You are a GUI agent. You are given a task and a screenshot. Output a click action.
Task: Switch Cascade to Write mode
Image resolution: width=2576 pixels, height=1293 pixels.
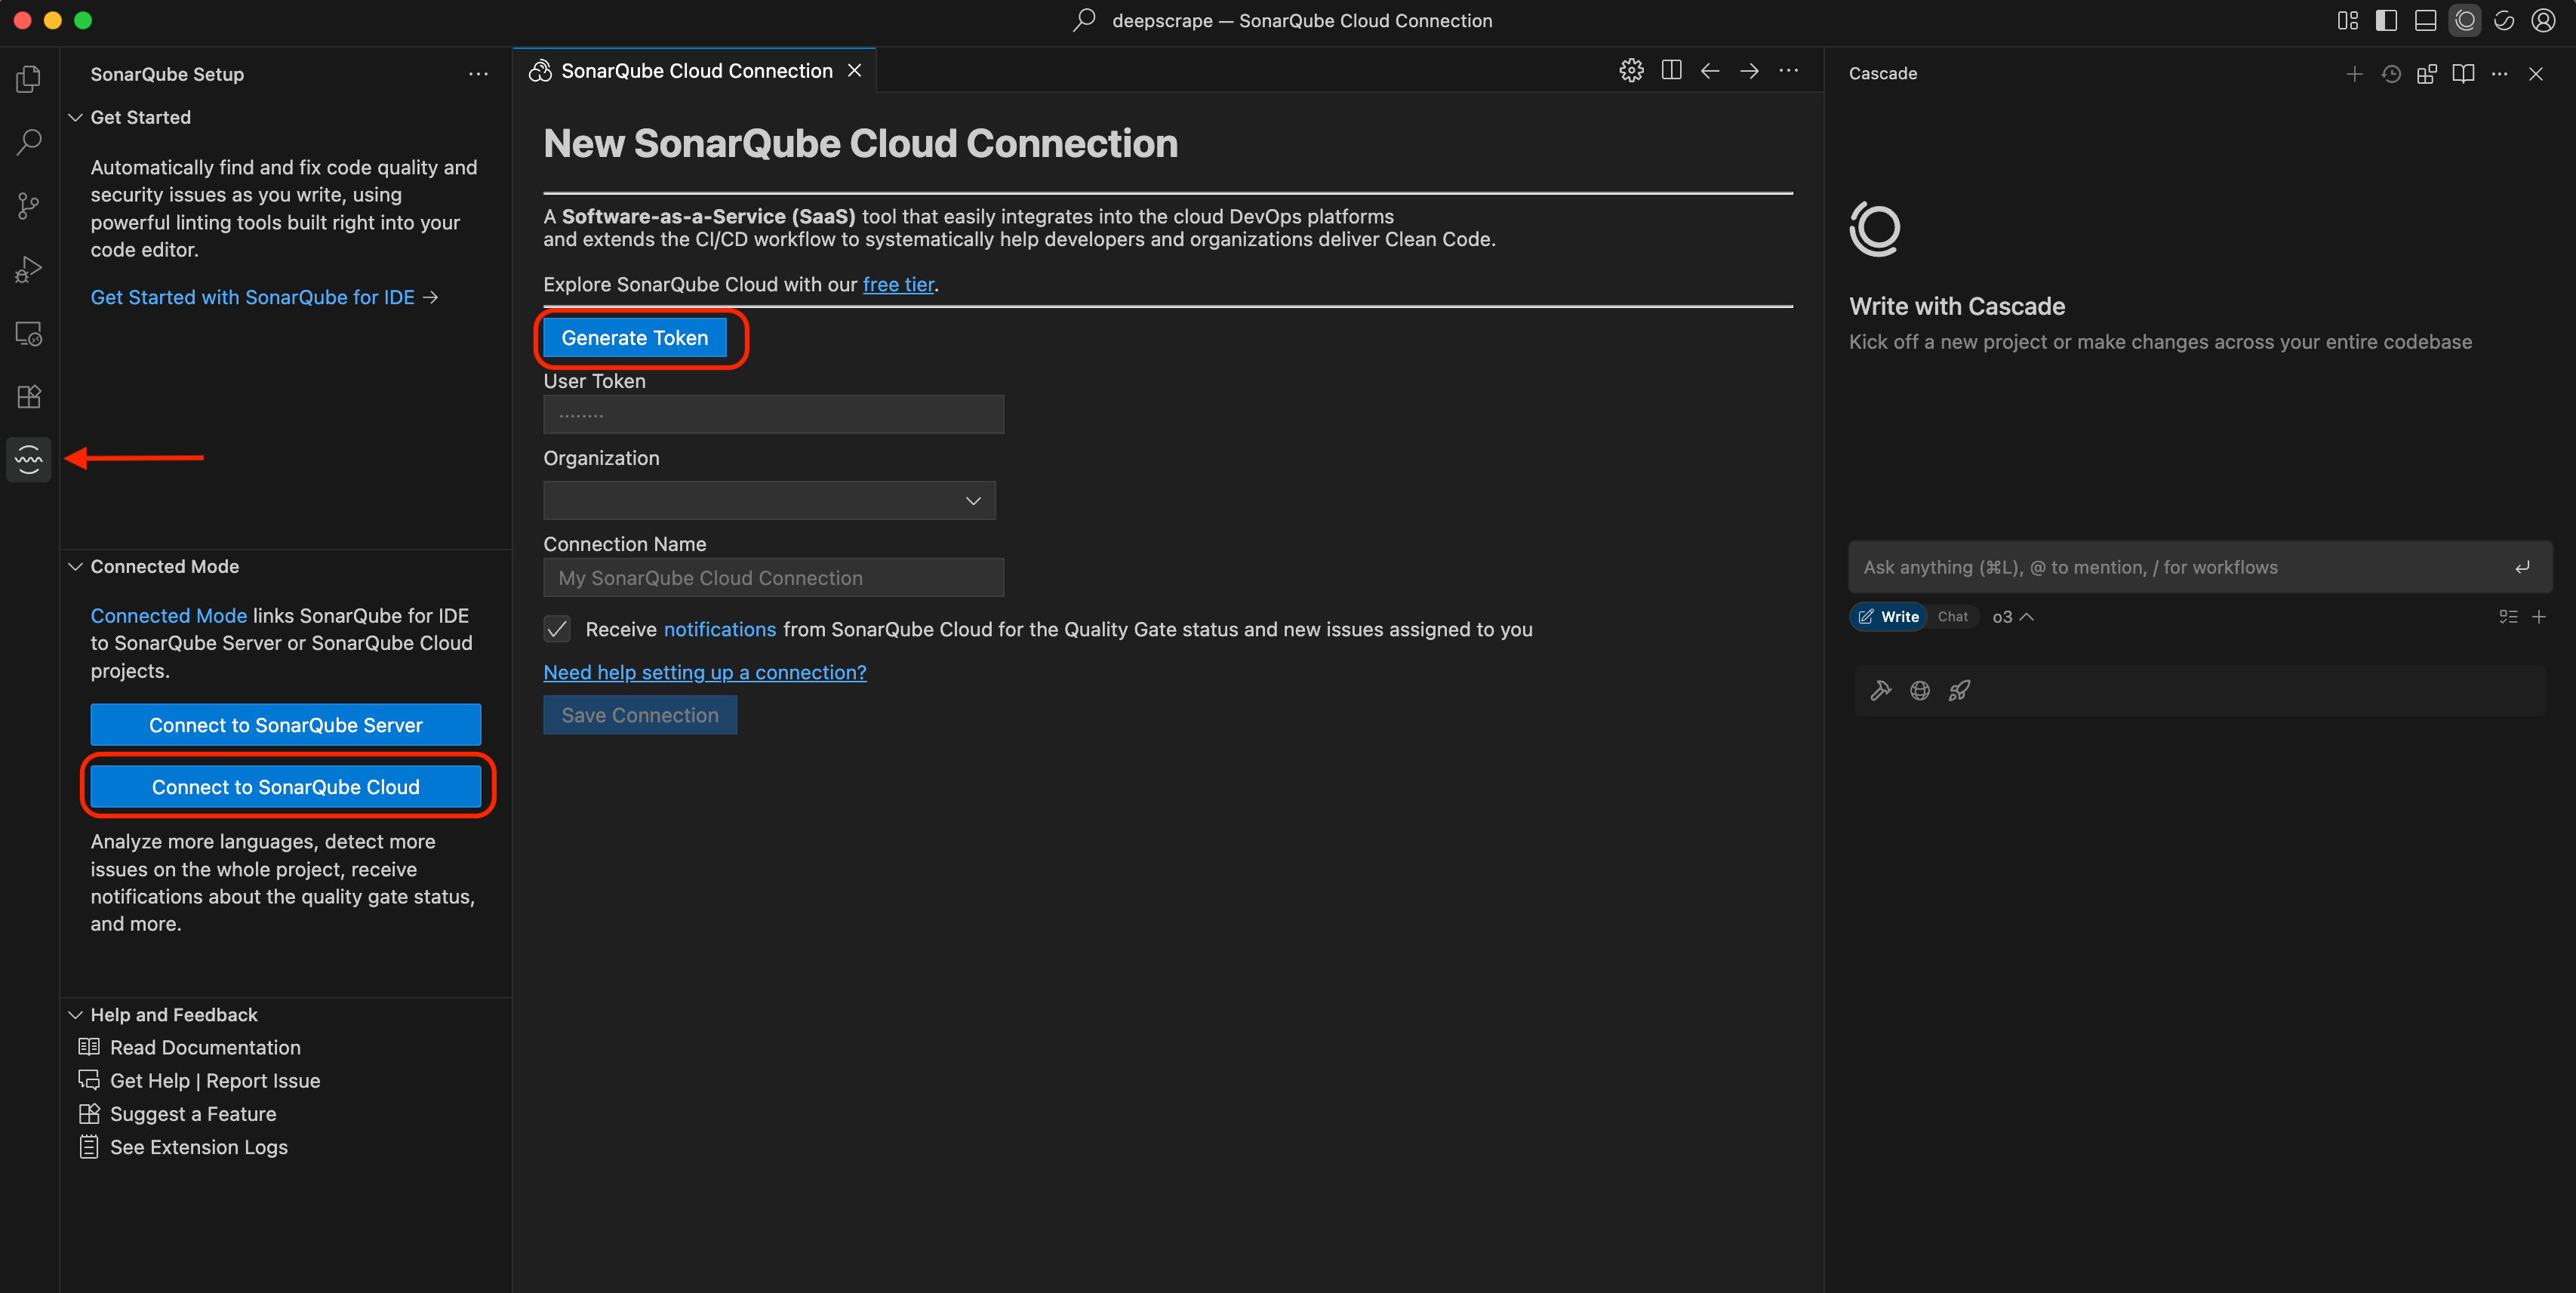(1889, 617)
